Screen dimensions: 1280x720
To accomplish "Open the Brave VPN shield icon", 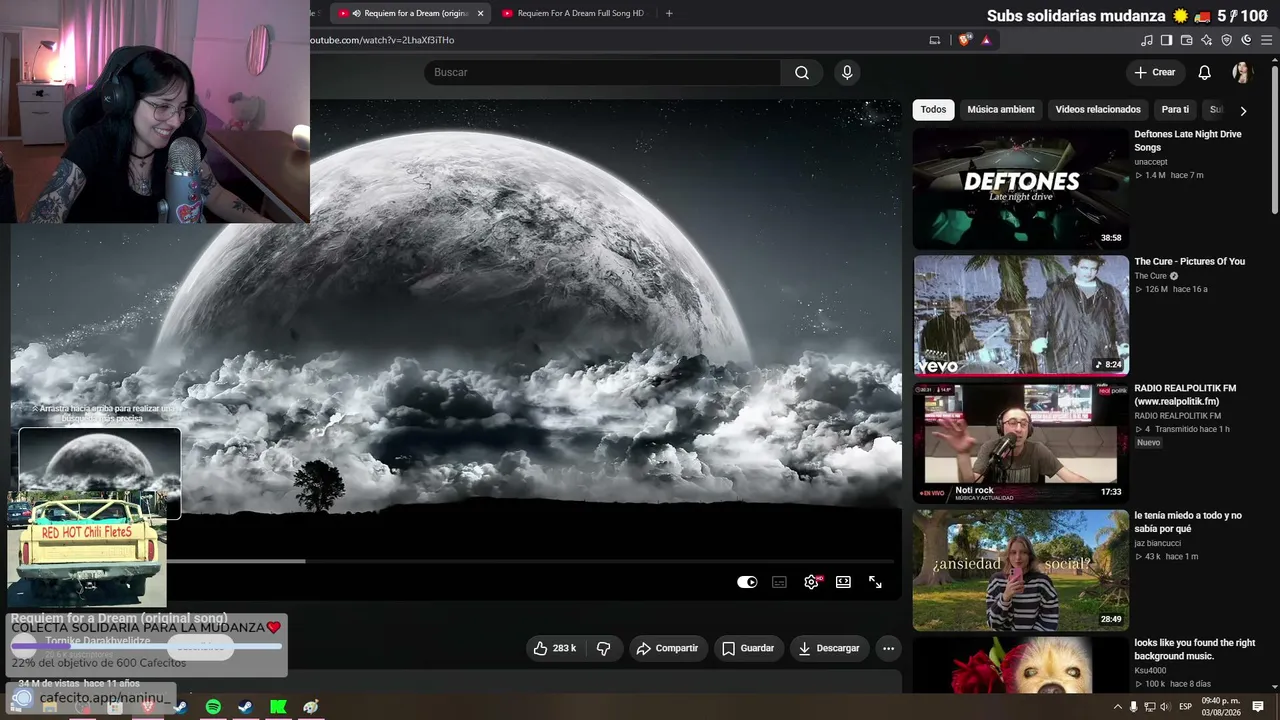I will tap(1227, 40).
